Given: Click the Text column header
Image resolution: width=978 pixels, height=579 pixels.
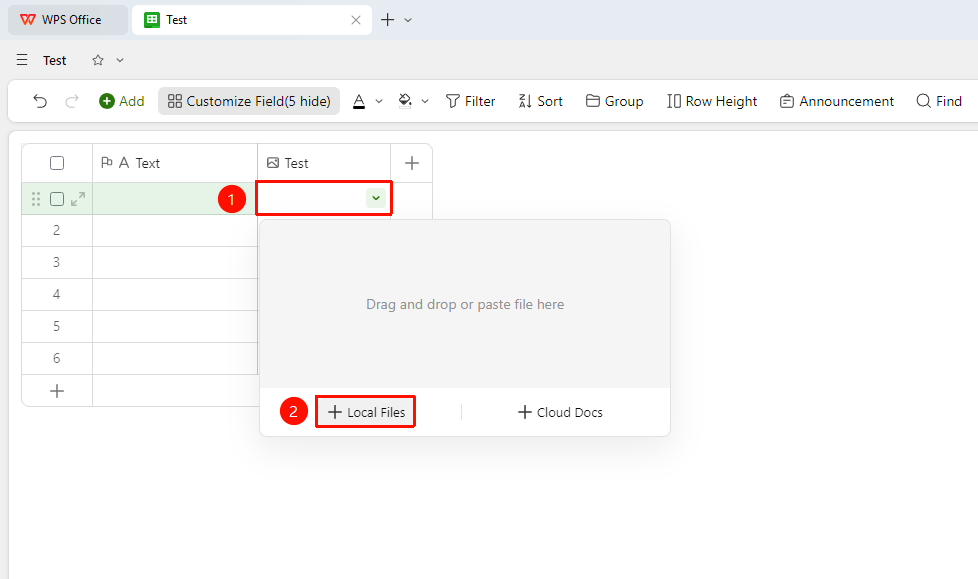Looking at the screenshot, I should [x=175, y=163].
